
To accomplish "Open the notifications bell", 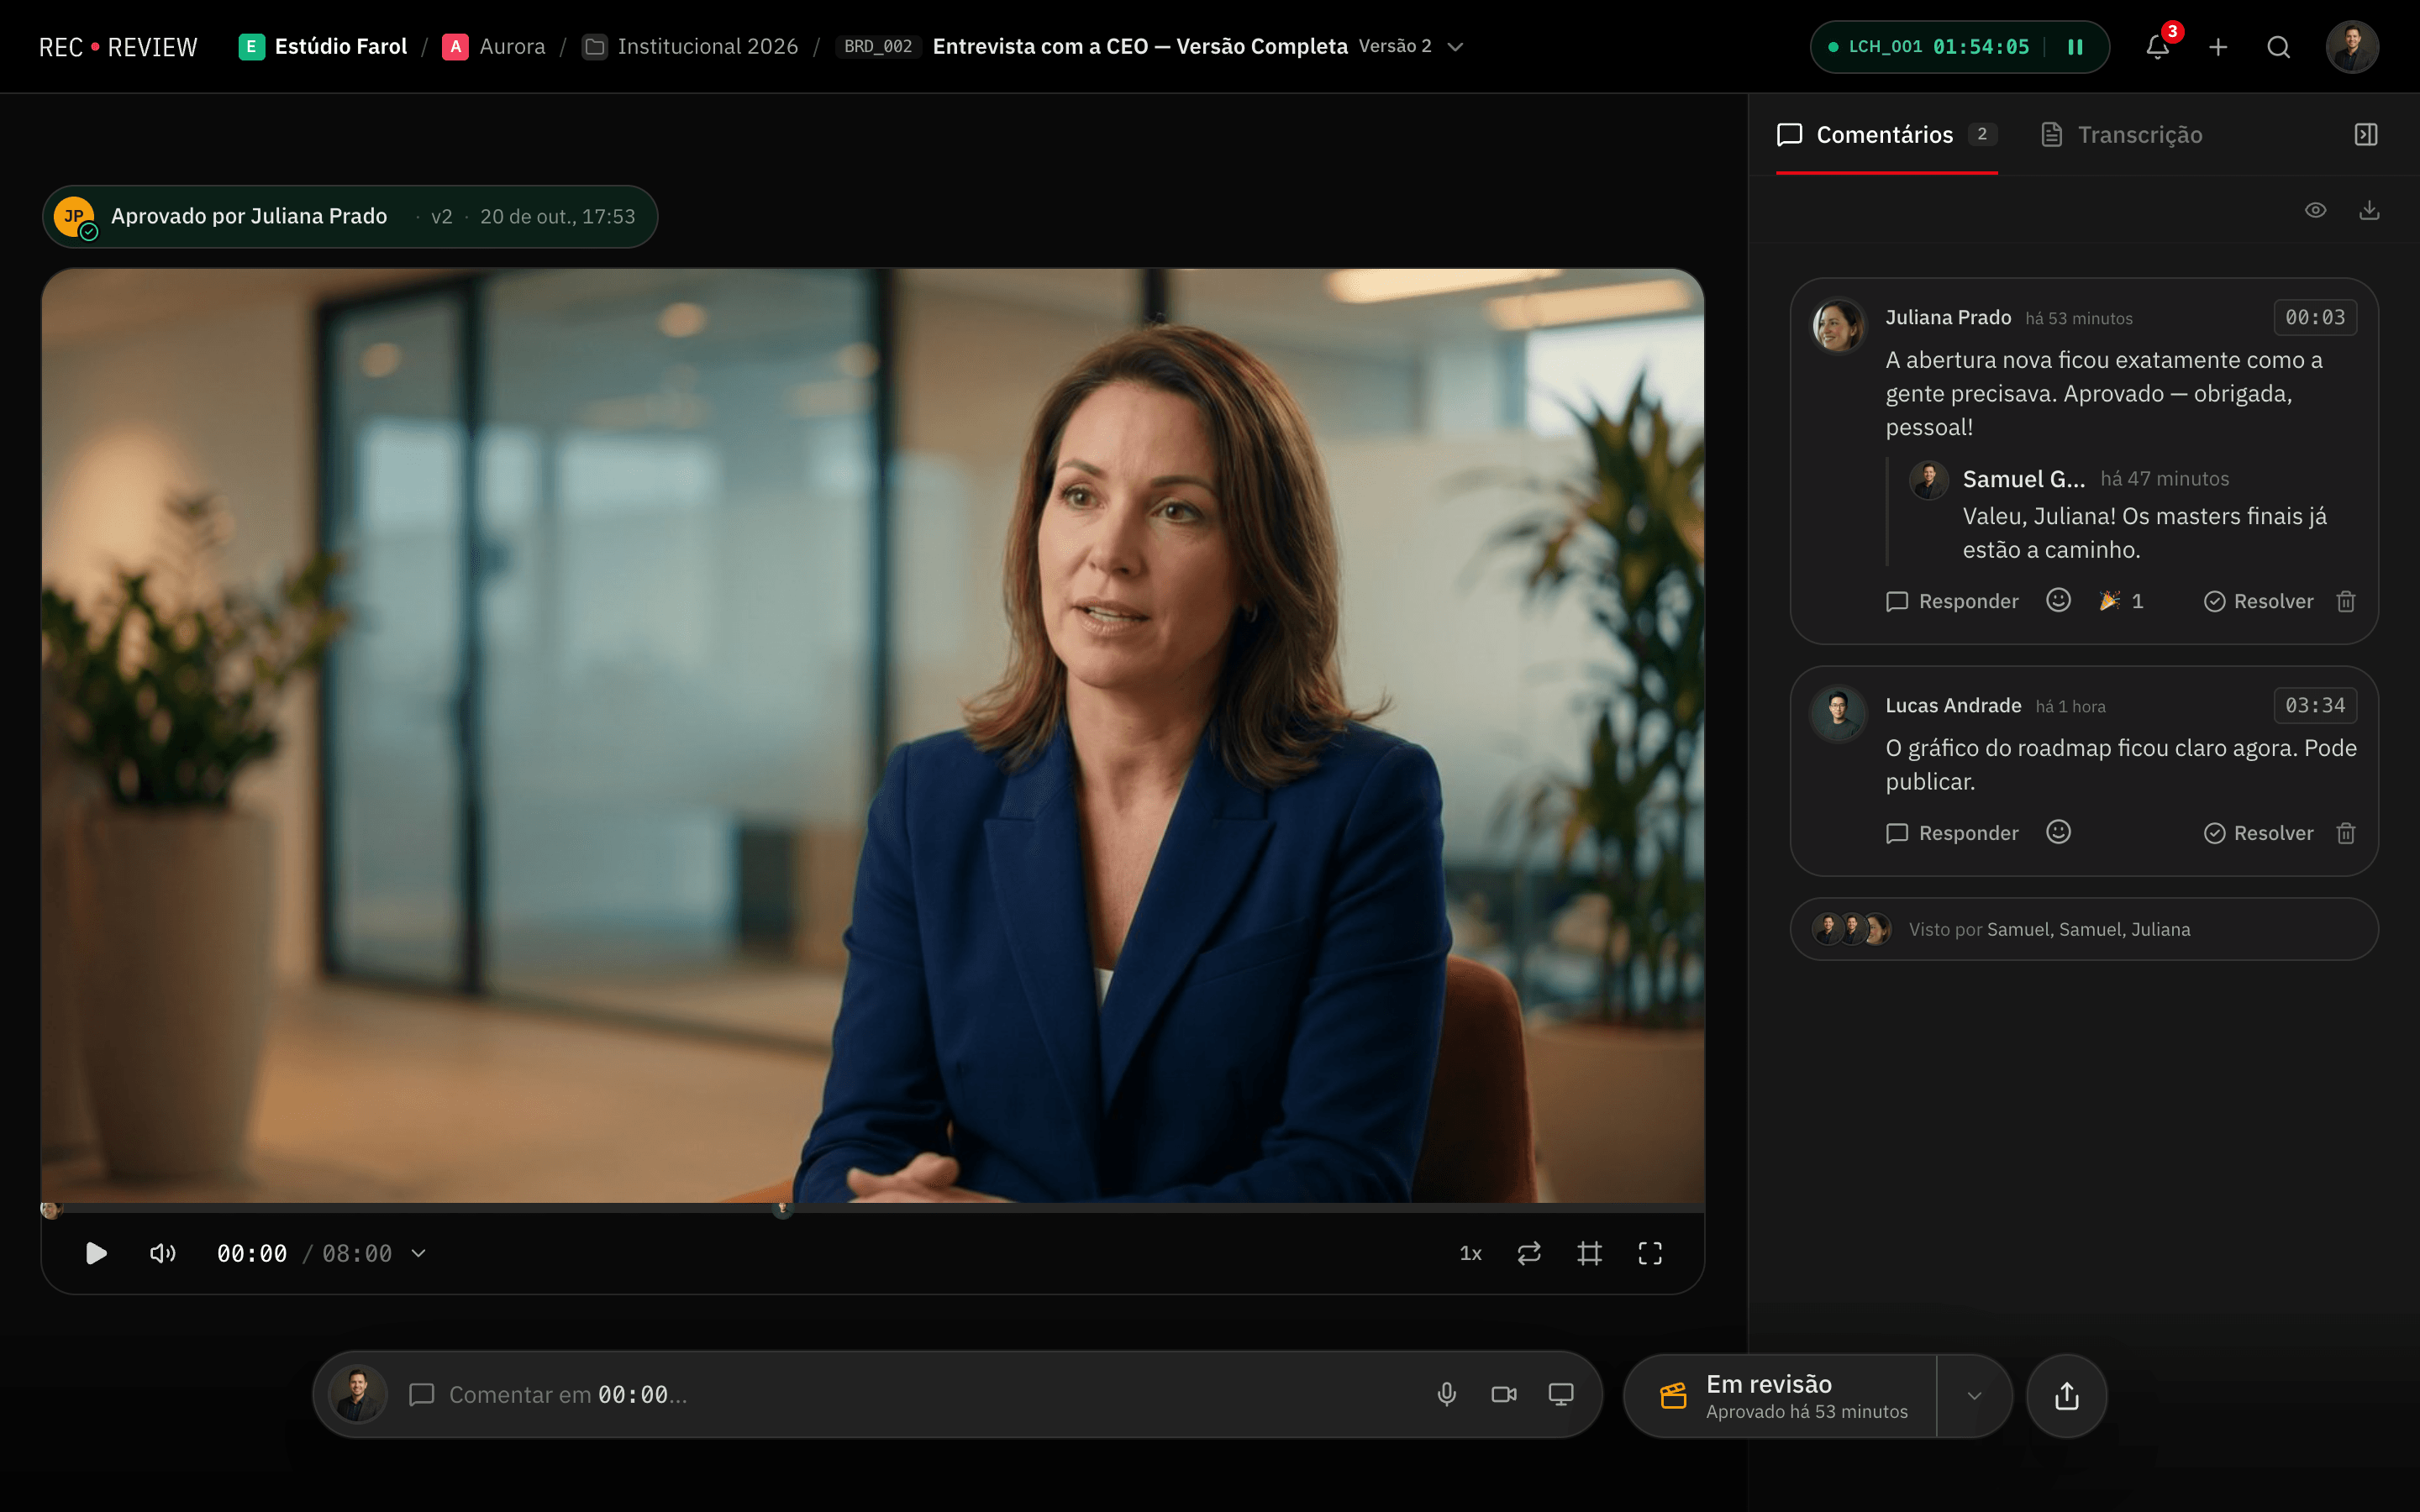I will [x=2157, y=47].
